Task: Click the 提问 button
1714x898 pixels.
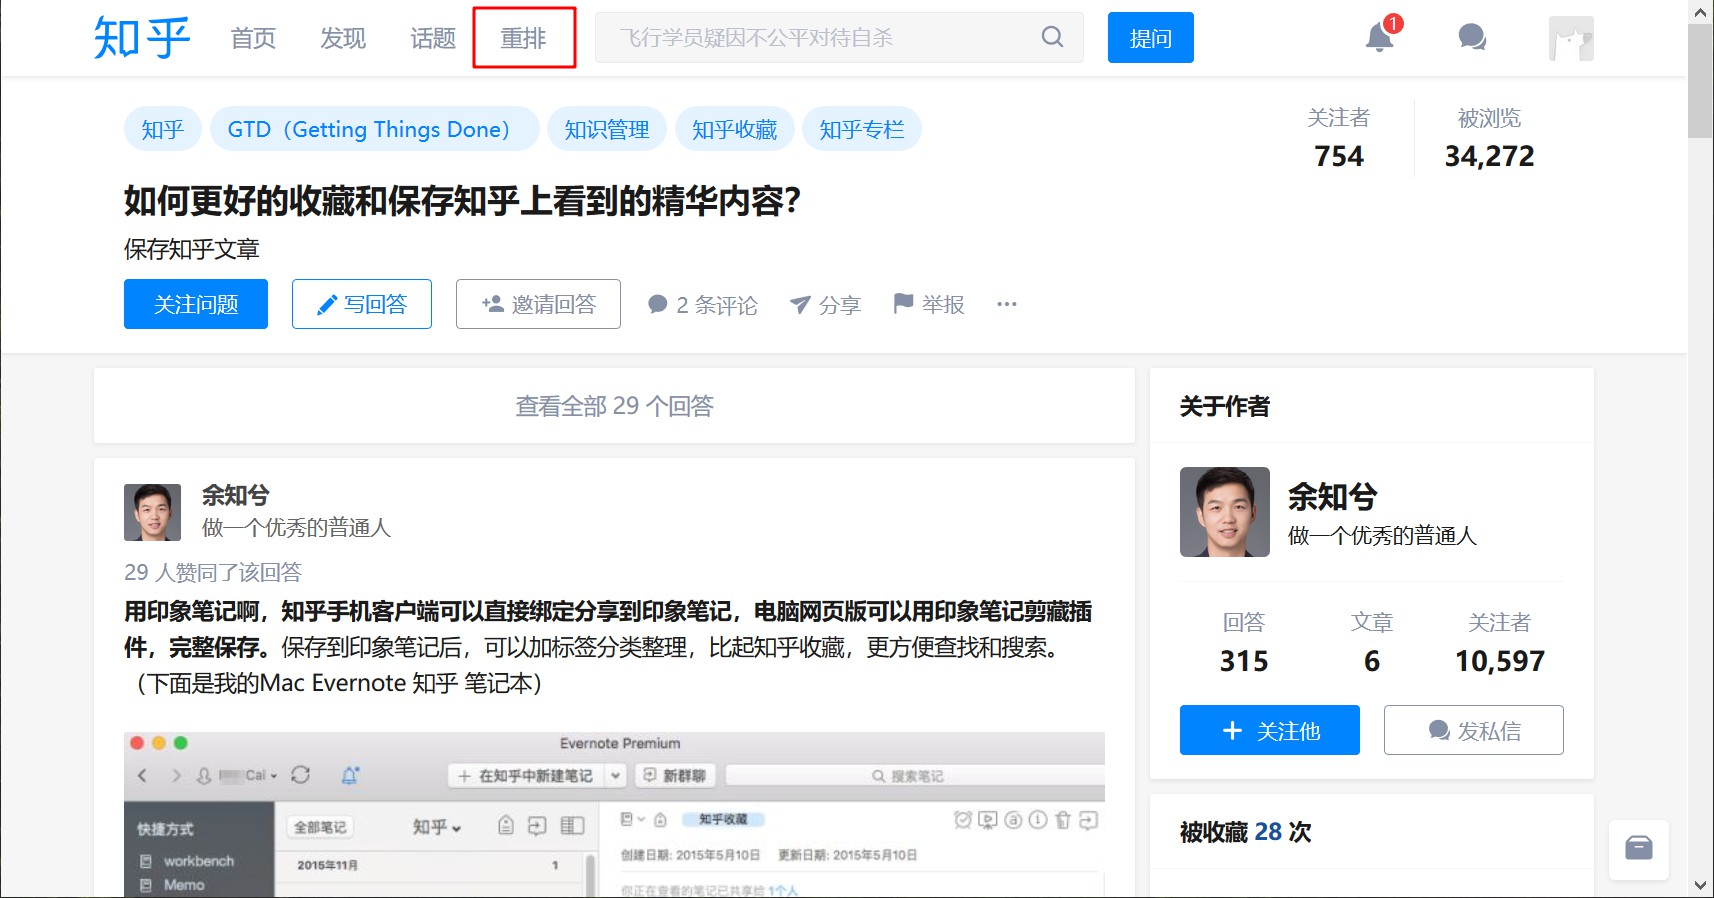Action: 1150,38
